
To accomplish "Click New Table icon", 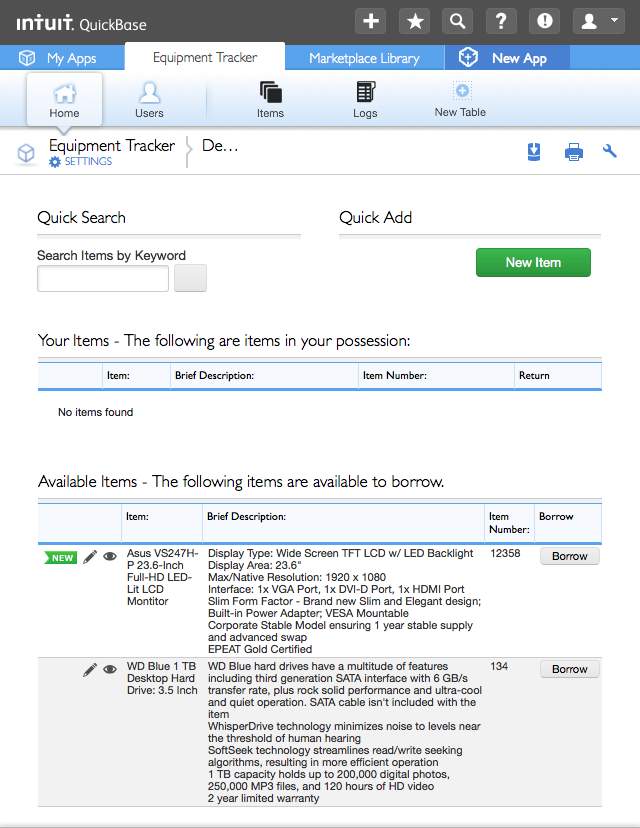I will coord(460,99).
